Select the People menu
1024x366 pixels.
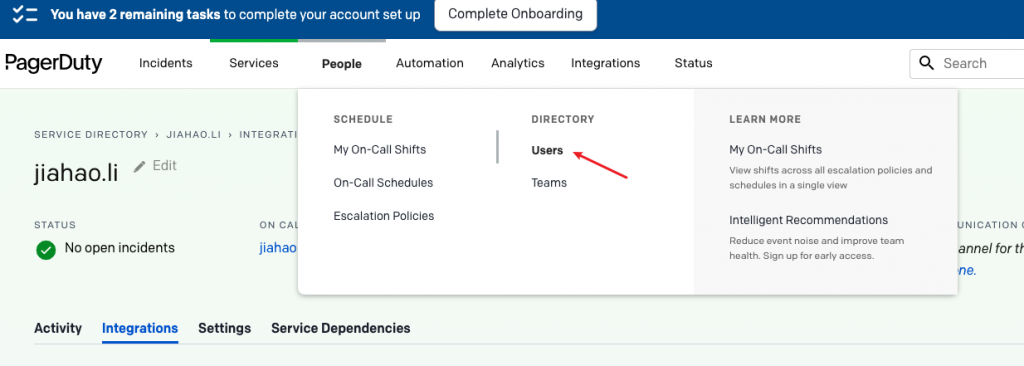pyautogui.click(x=342, y=64)
